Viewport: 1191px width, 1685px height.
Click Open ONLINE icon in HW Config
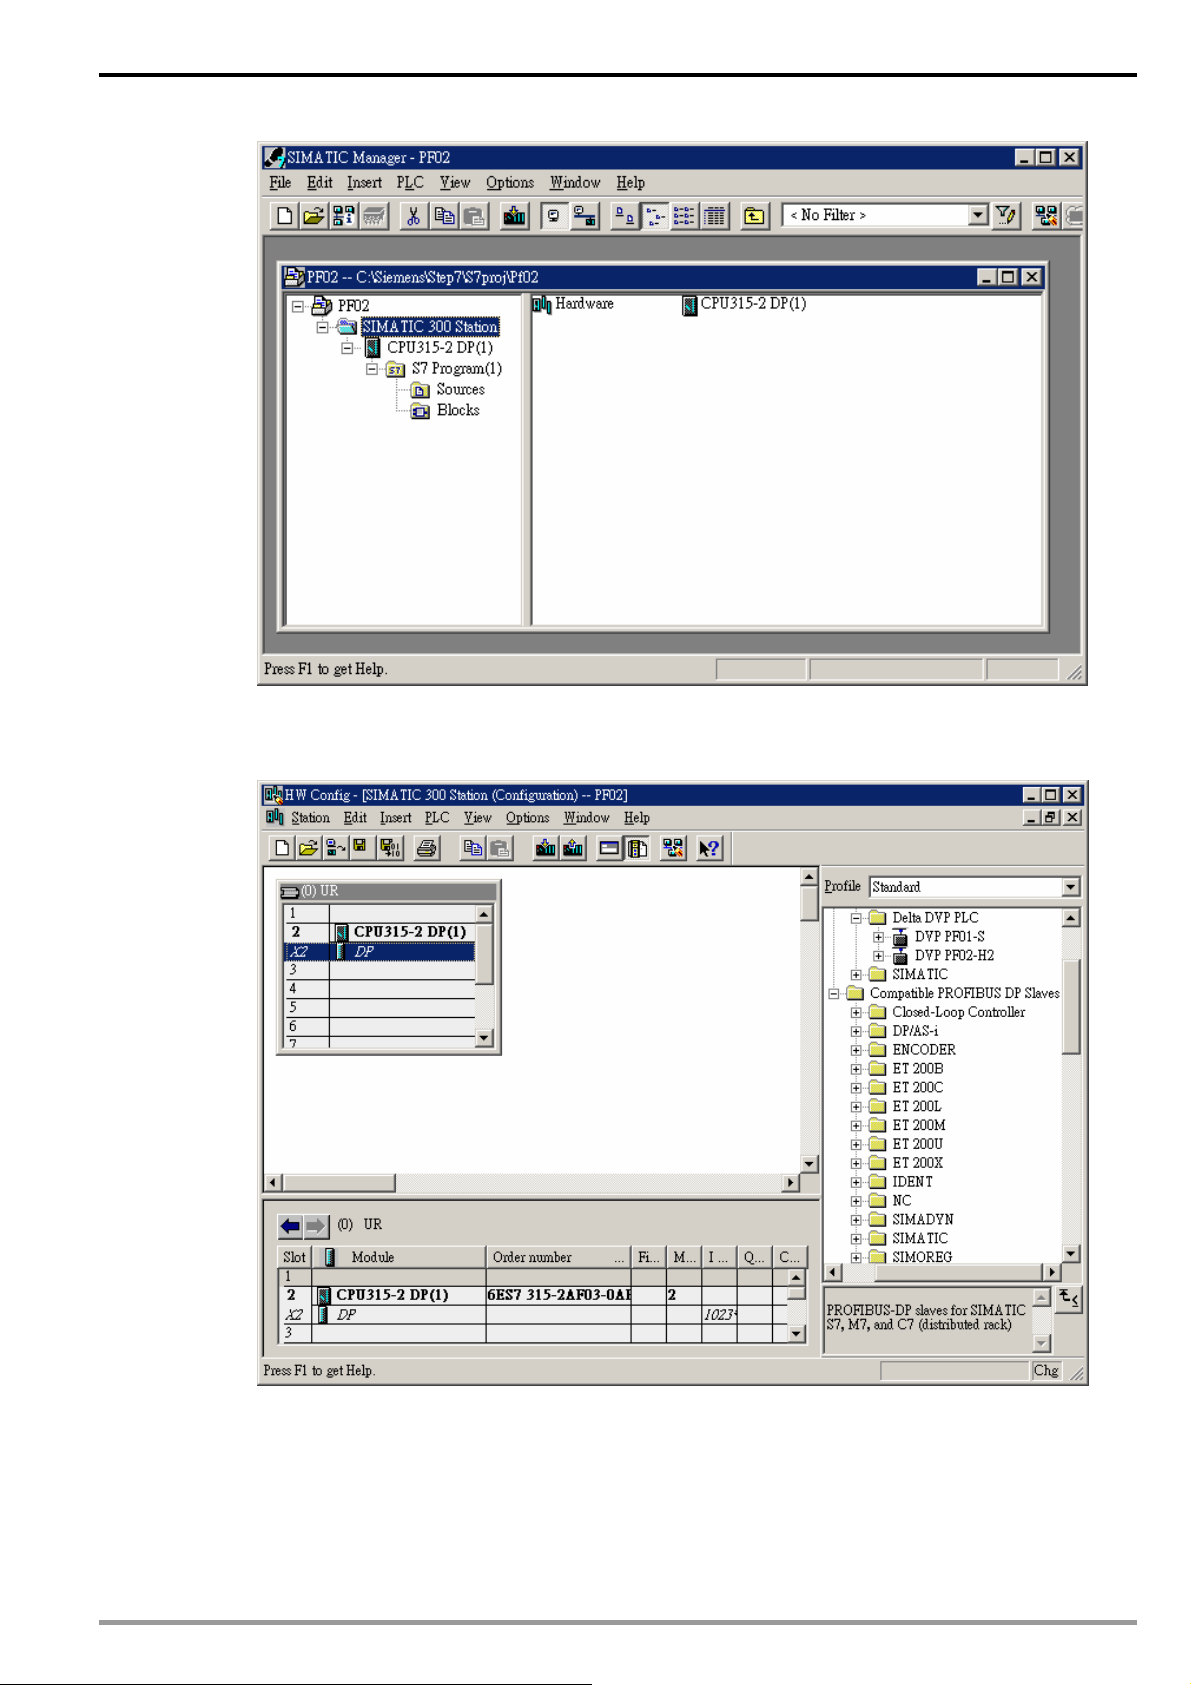click(335, 849)
